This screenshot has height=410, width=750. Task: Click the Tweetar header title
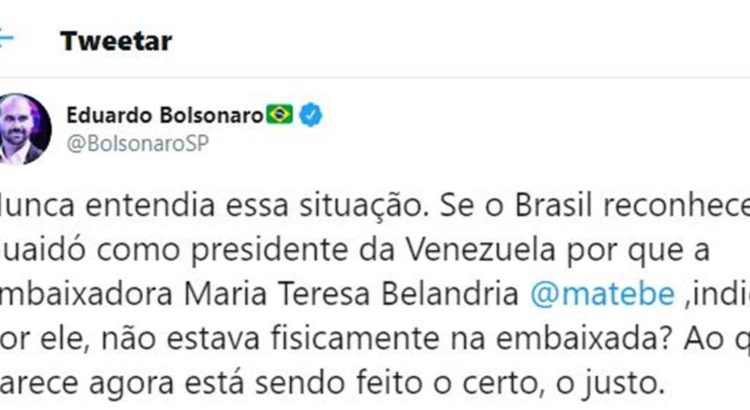point(115,41)
